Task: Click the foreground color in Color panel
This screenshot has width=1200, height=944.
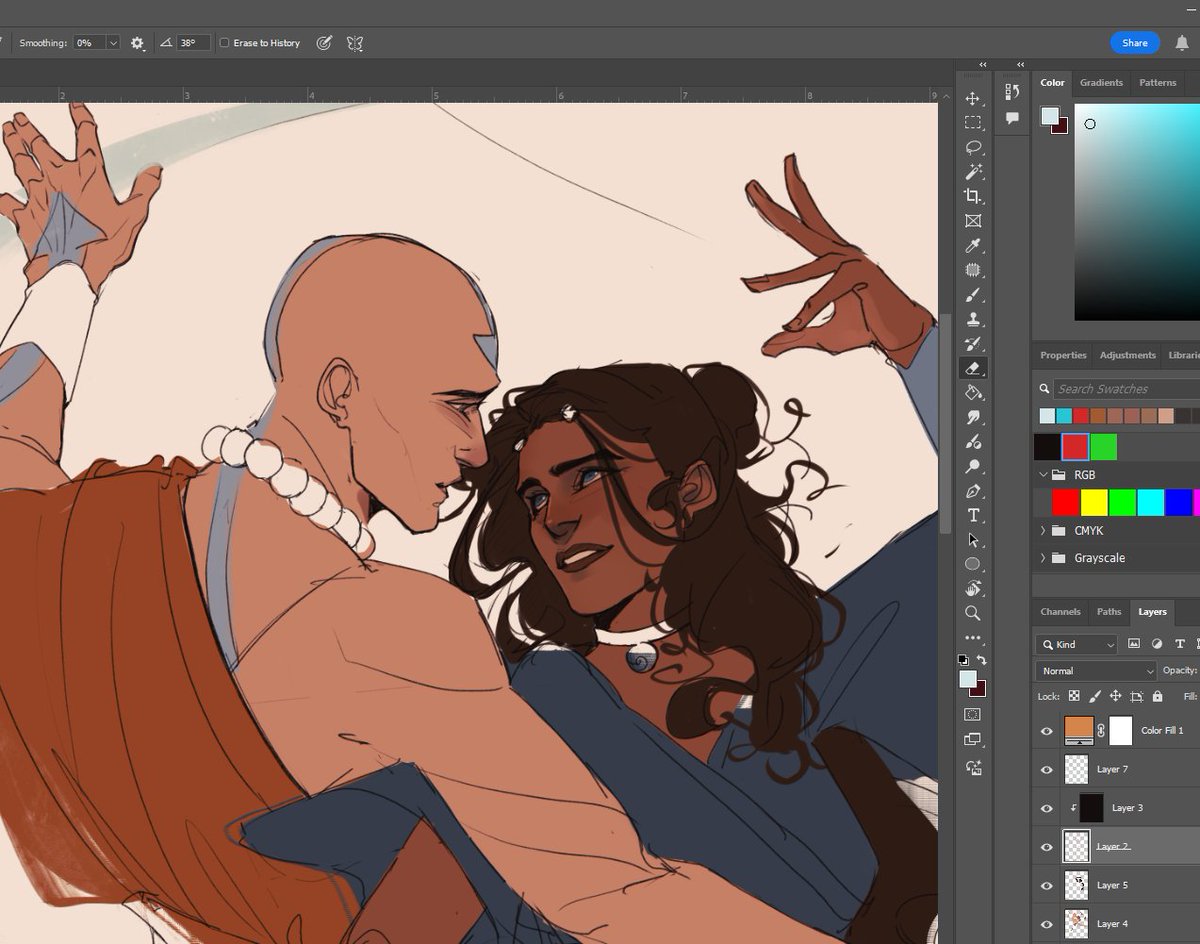Action: [x=1050, y=116]
